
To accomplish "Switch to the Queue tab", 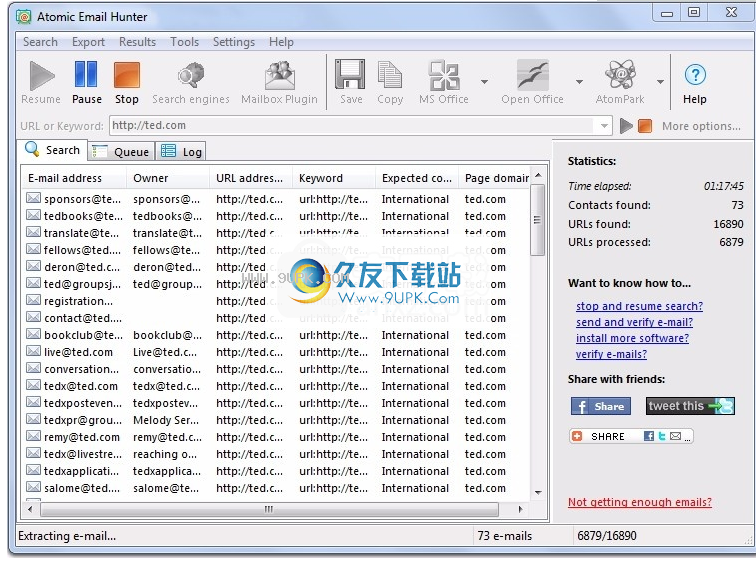I will tap(122, 152).
